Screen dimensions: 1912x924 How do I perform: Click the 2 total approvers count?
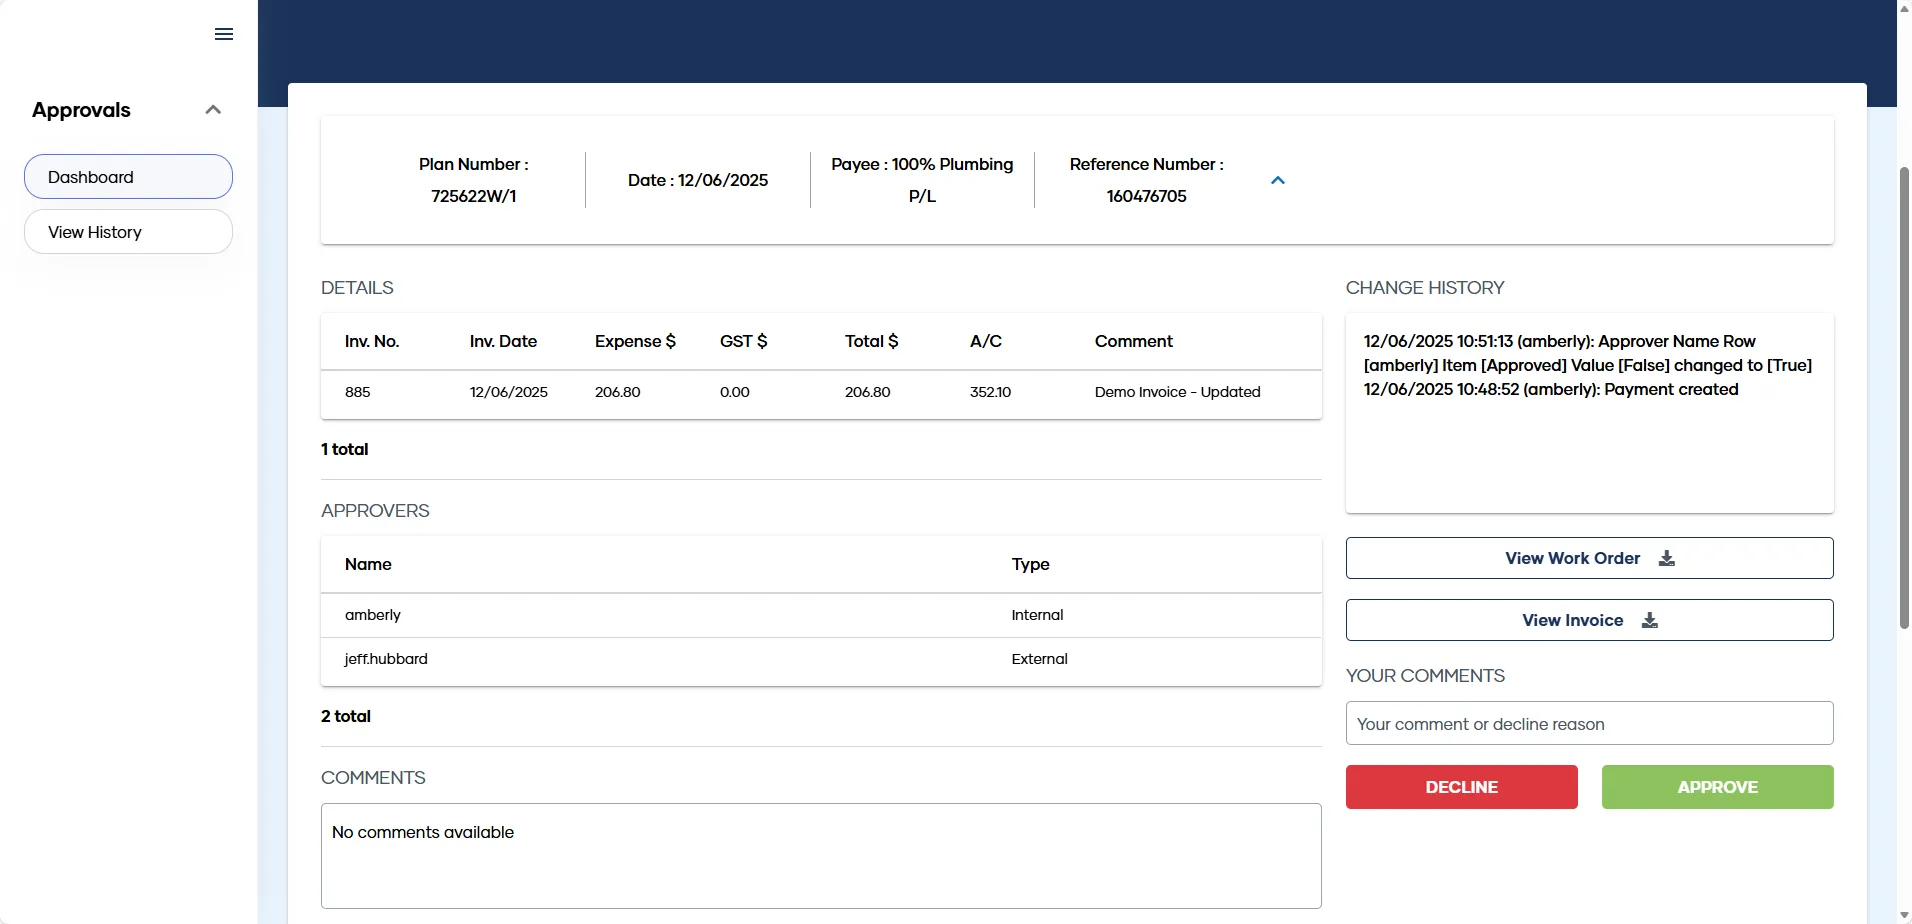click(346, 716)
